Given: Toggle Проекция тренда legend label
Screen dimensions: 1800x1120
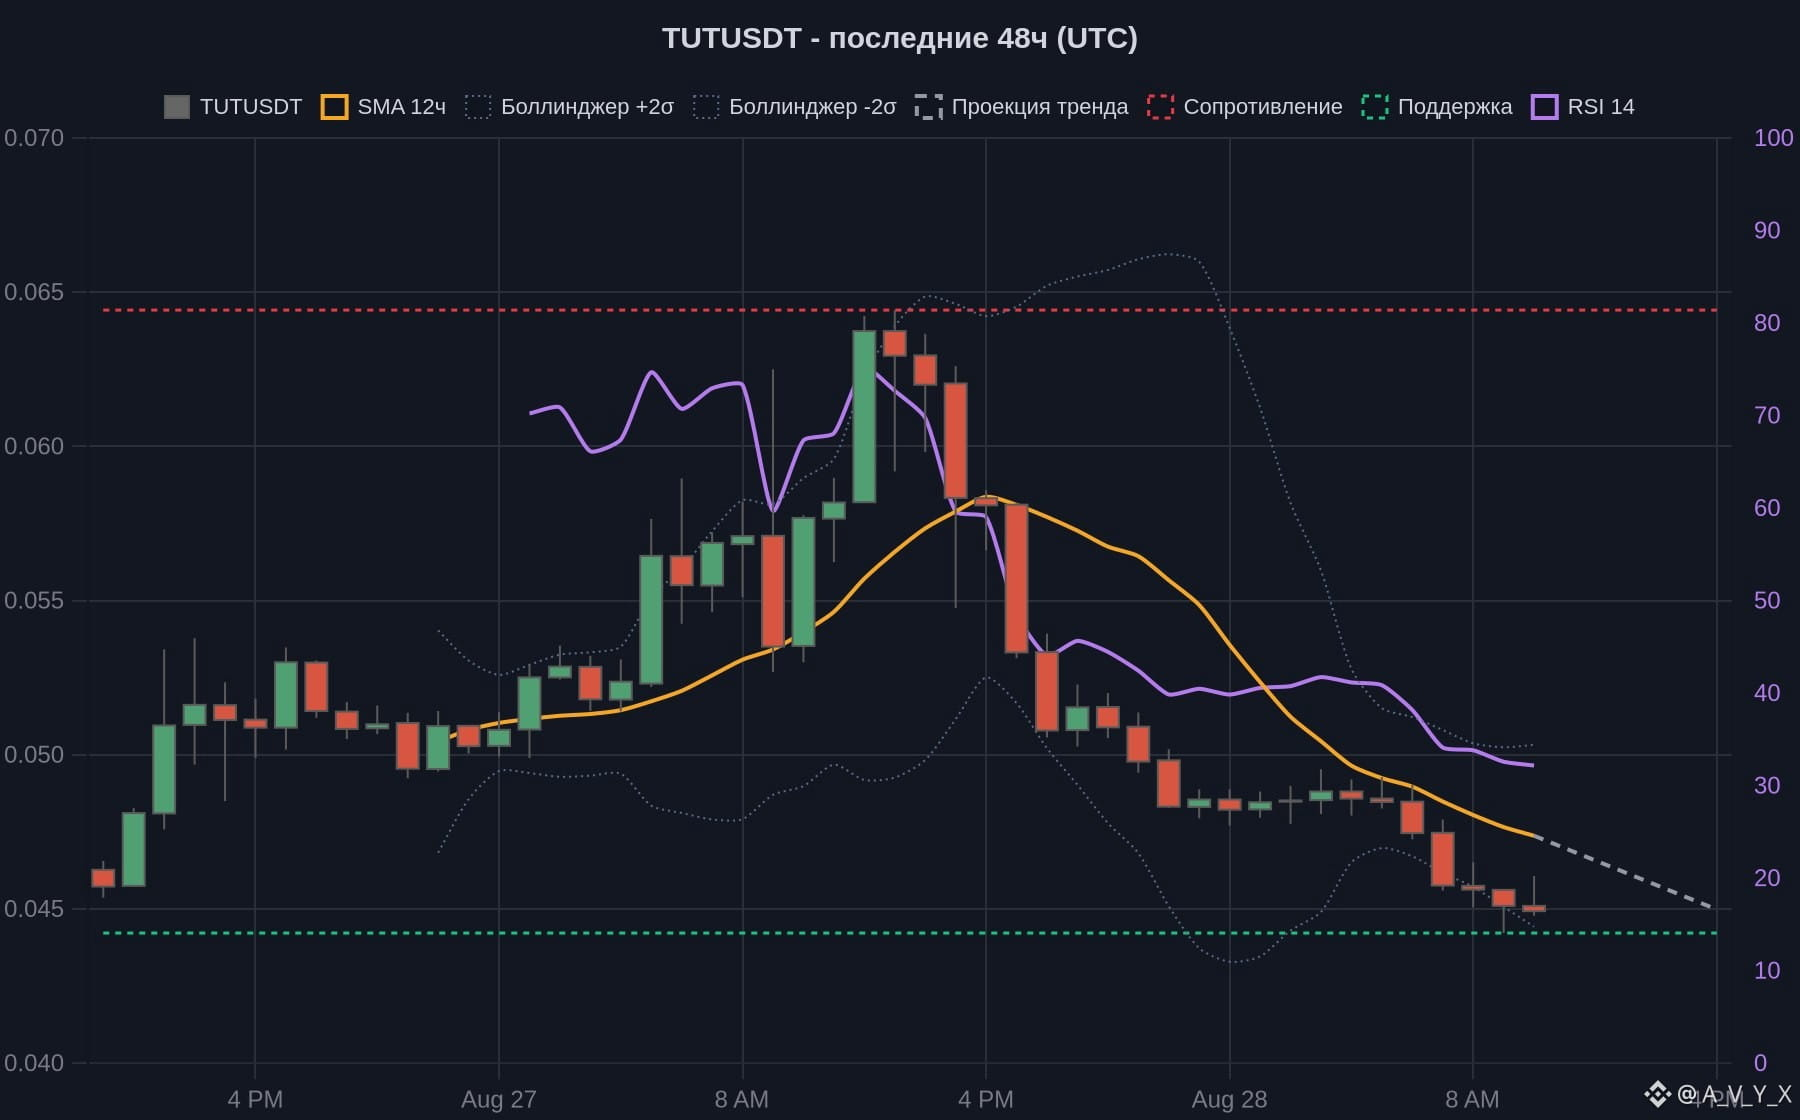Looking at the screenshot, I should click(1040, 107).
